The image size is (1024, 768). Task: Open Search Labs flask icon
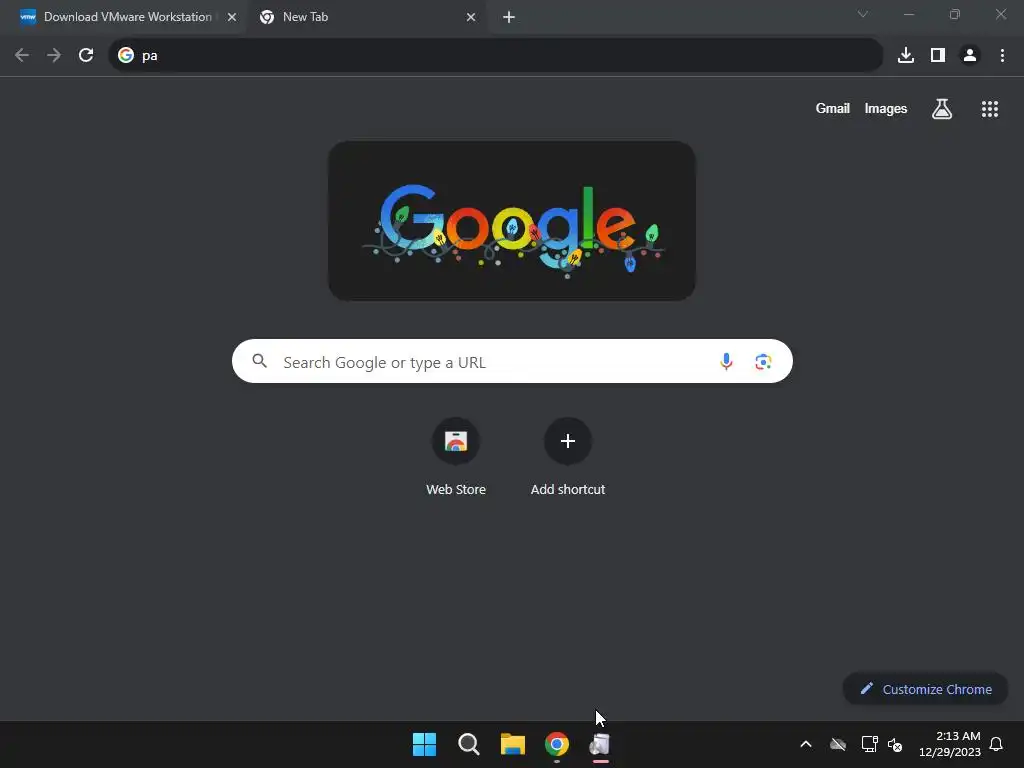pos(942,108)
